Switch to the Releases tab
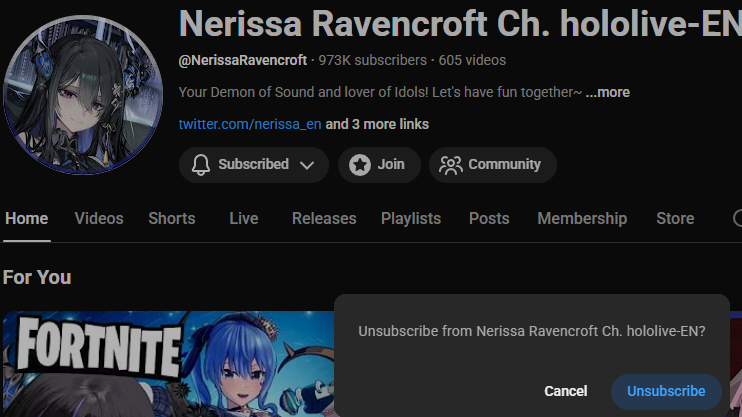The height and width of the screenshot is (417, 742). point(324,219)
